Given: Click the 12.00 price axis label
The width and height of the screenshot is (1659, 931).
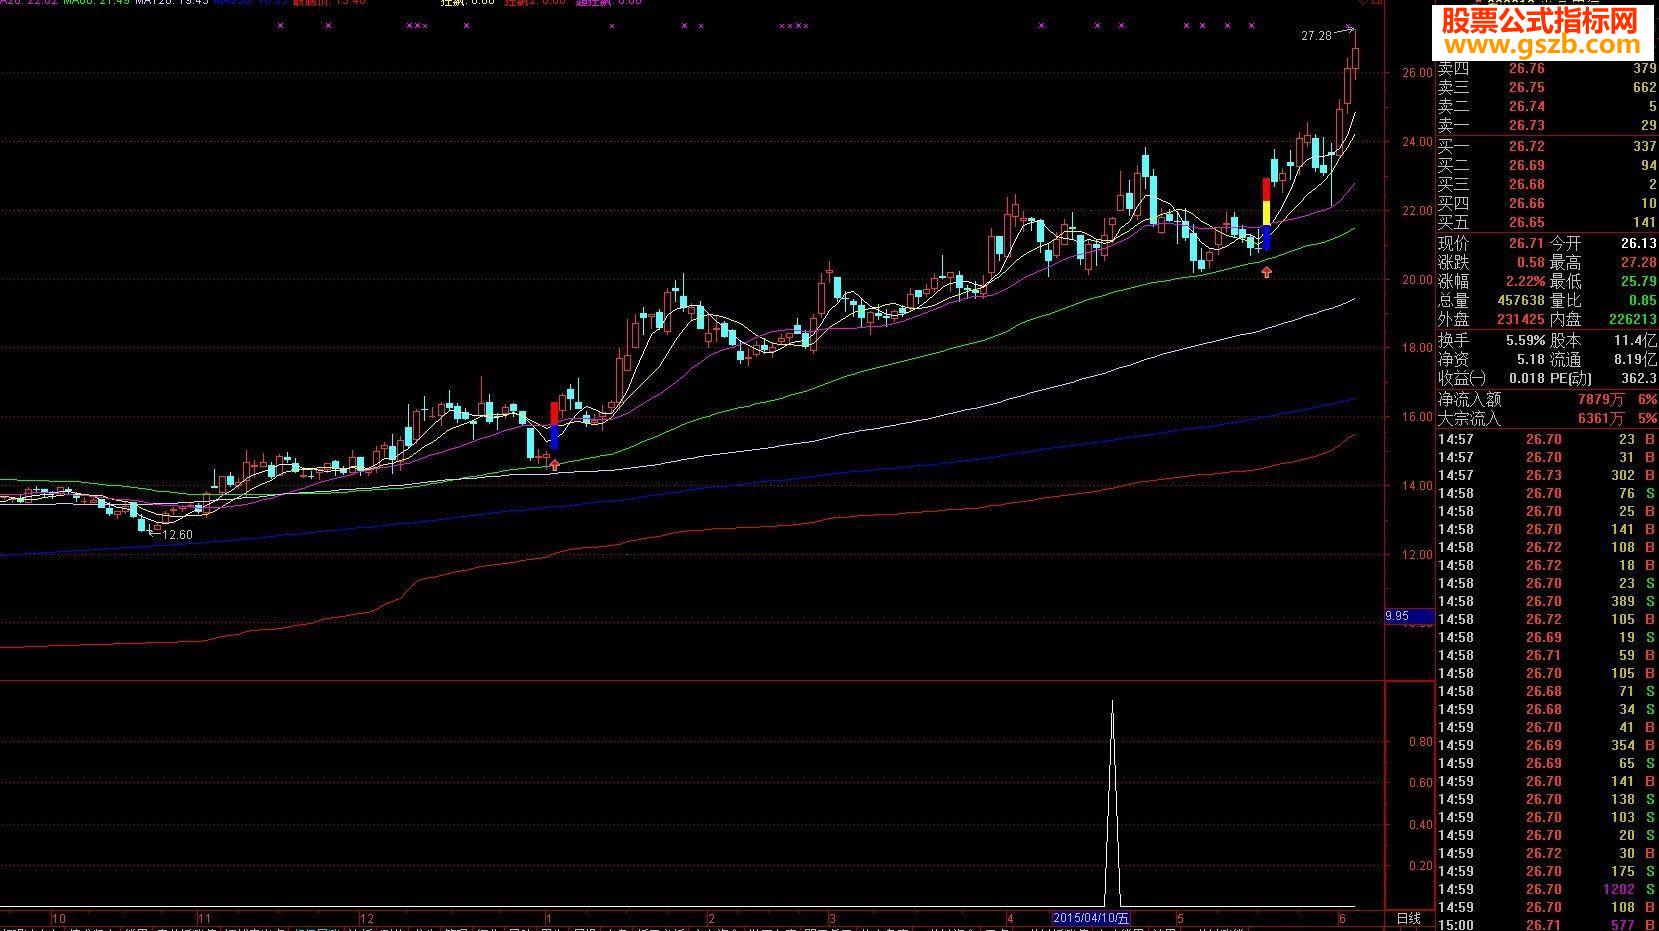Looking at the screenshot, I should pos(1417,555).
